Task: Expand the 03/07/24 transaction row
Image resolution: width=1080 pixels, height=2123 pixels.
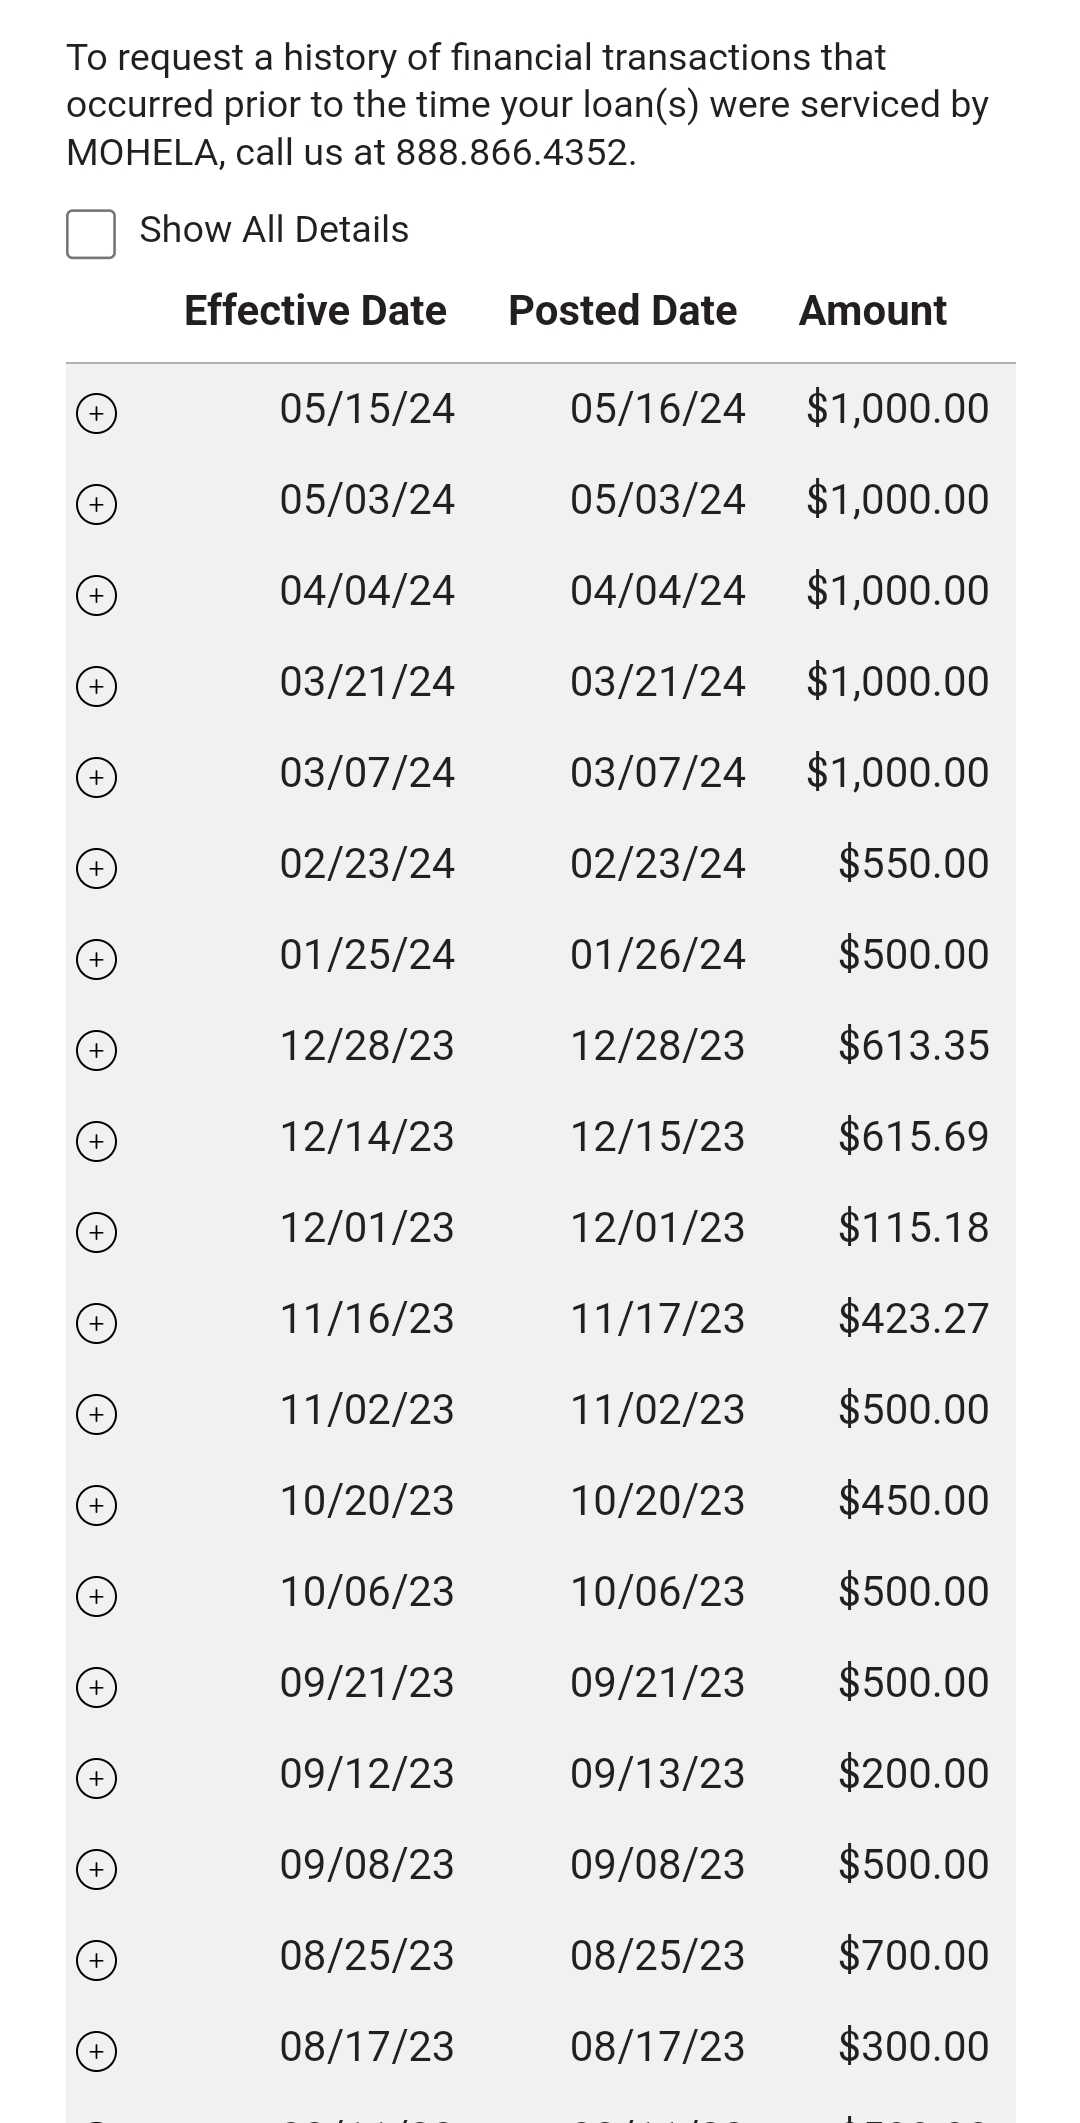Action: coord(96,777)
